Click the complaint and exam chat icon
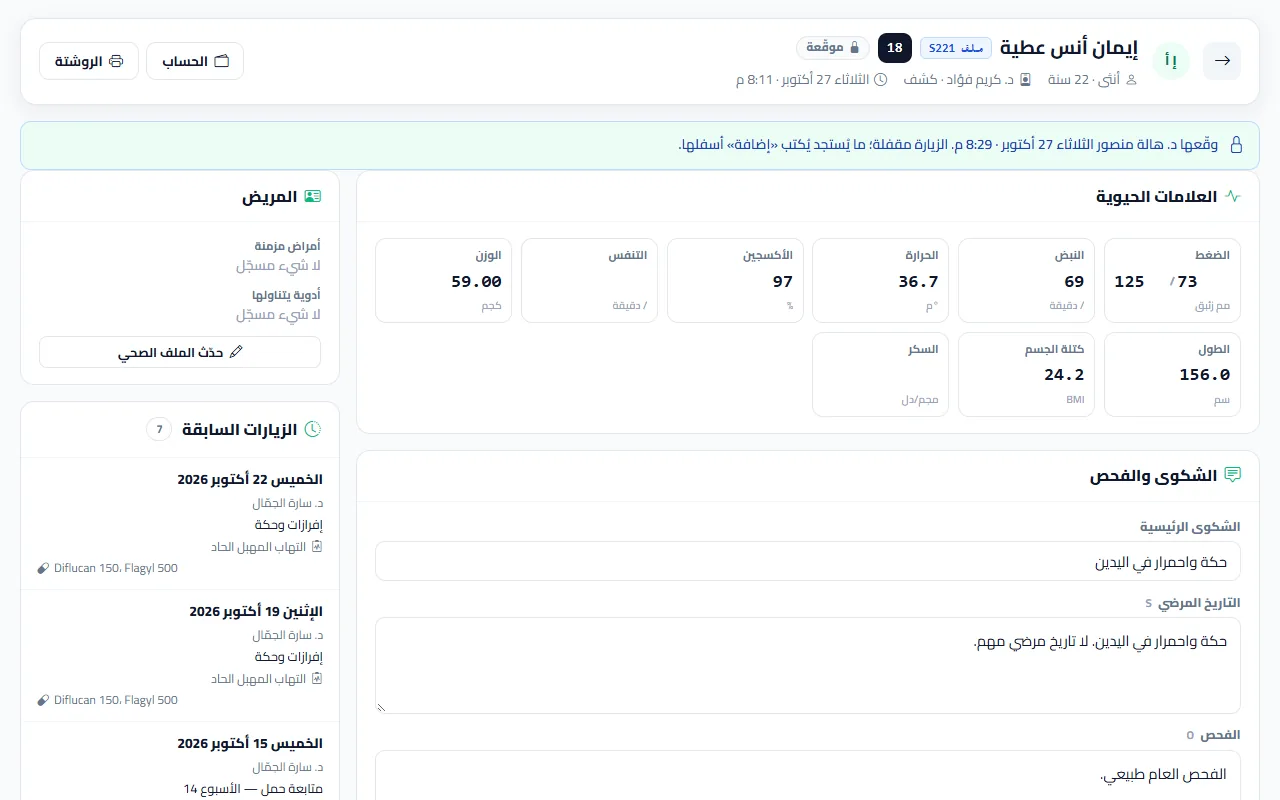The height and width of the screenshot is (800, 1280). click(x=1233, y=475)
